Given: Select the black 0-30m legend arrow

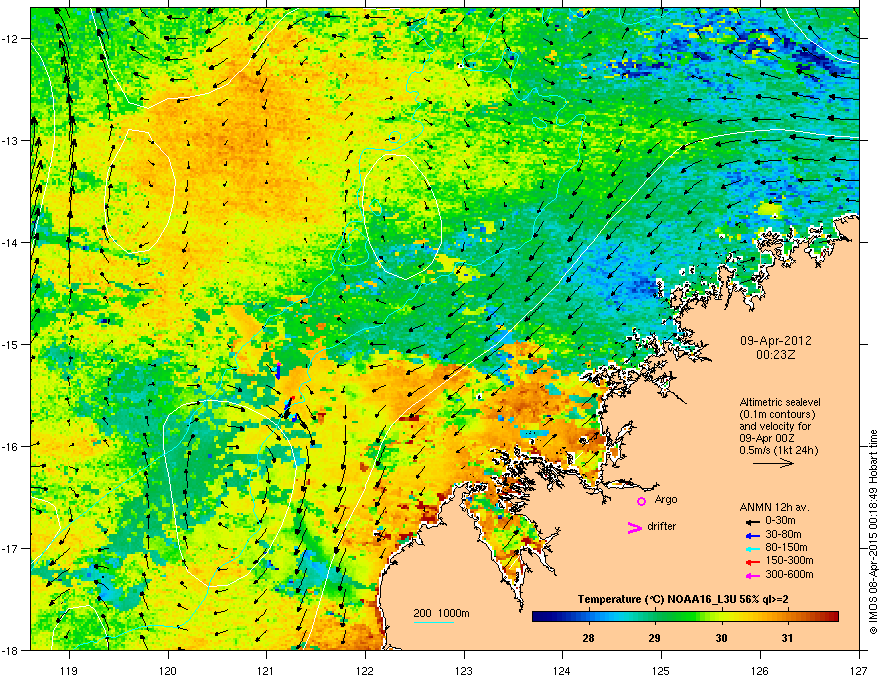Looking at the screenshot, I should tap(753, 521).
